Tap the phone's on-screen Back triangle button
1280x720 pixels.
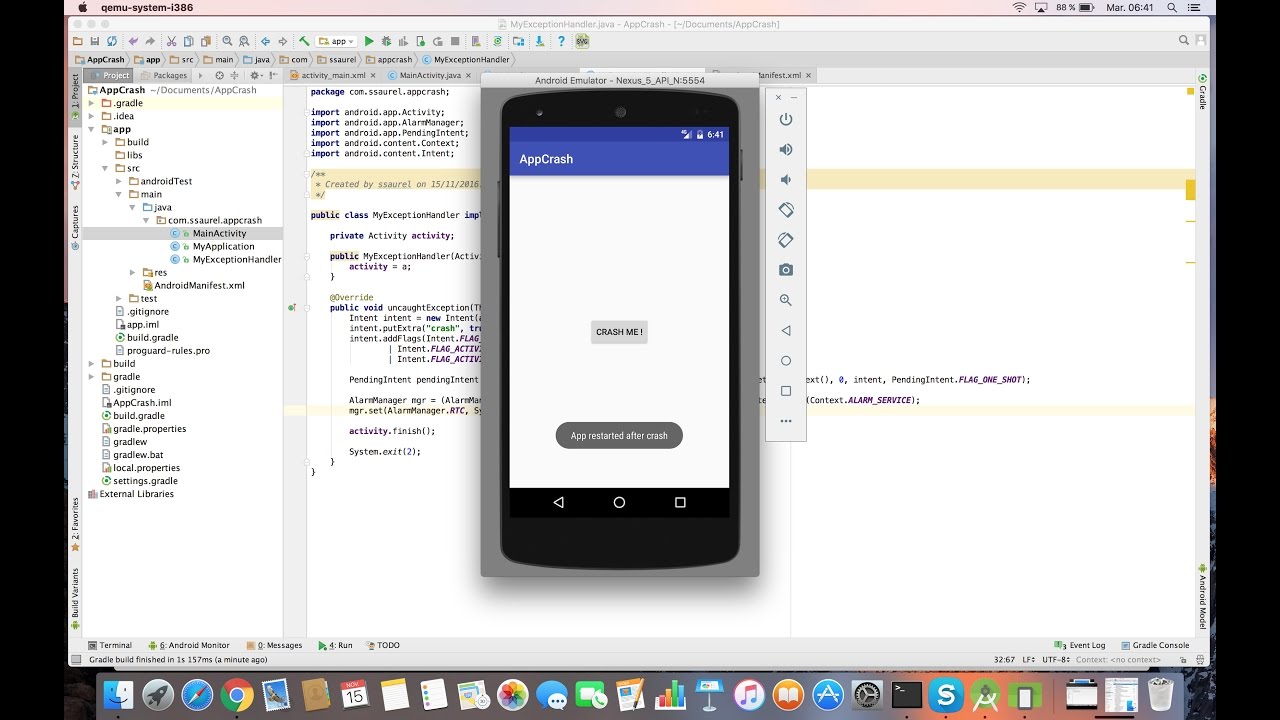pos(558,503)
